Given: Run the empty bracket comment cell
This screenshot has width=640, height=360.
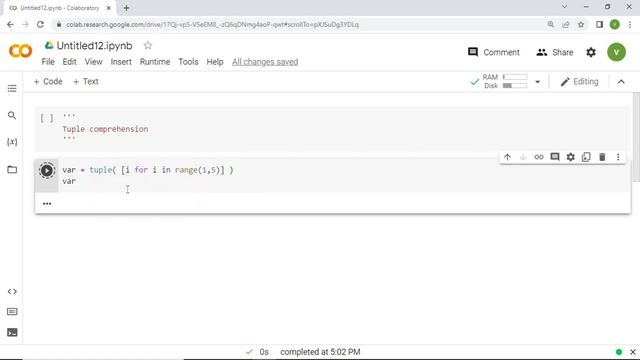Looking at the screenshot, I should pos(47,118).
